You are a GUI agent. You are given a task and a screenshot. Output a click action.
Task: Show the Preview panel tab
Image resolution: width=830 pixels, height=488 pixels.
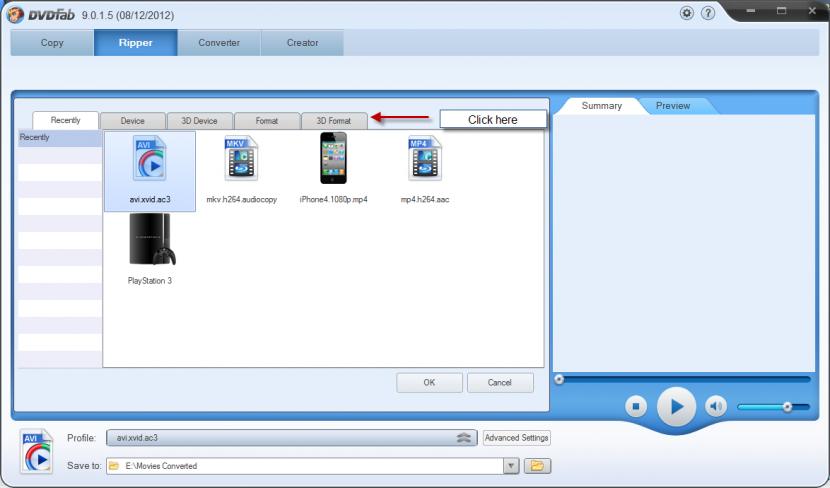pos(673,106)
